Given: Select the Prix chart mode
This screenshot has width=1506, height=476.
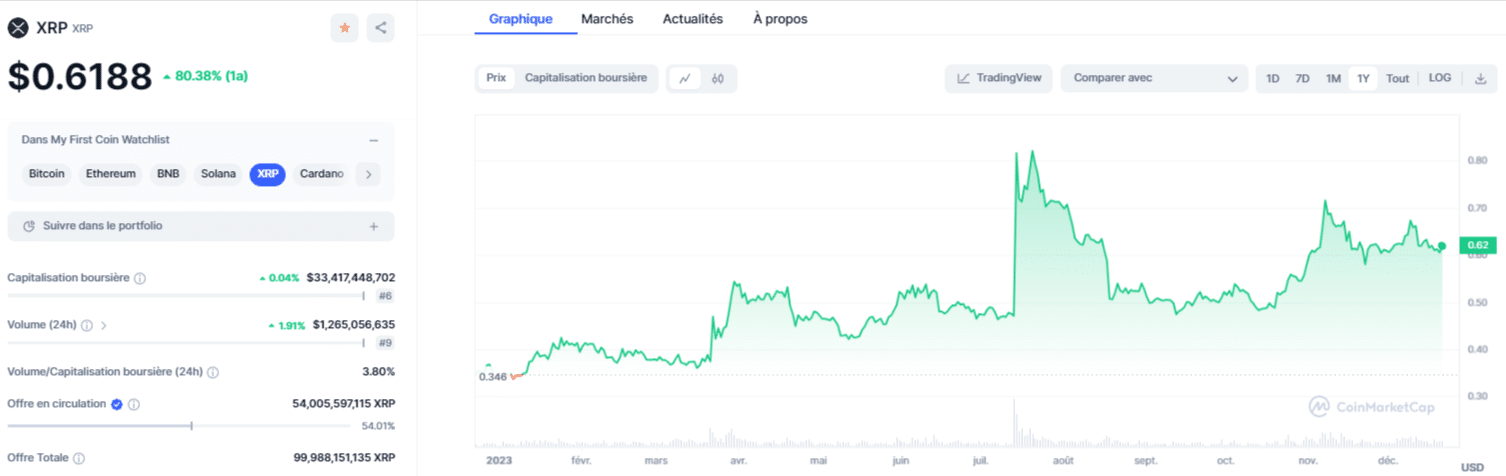Looking at the screenshot, I should (x=496, y=78).
